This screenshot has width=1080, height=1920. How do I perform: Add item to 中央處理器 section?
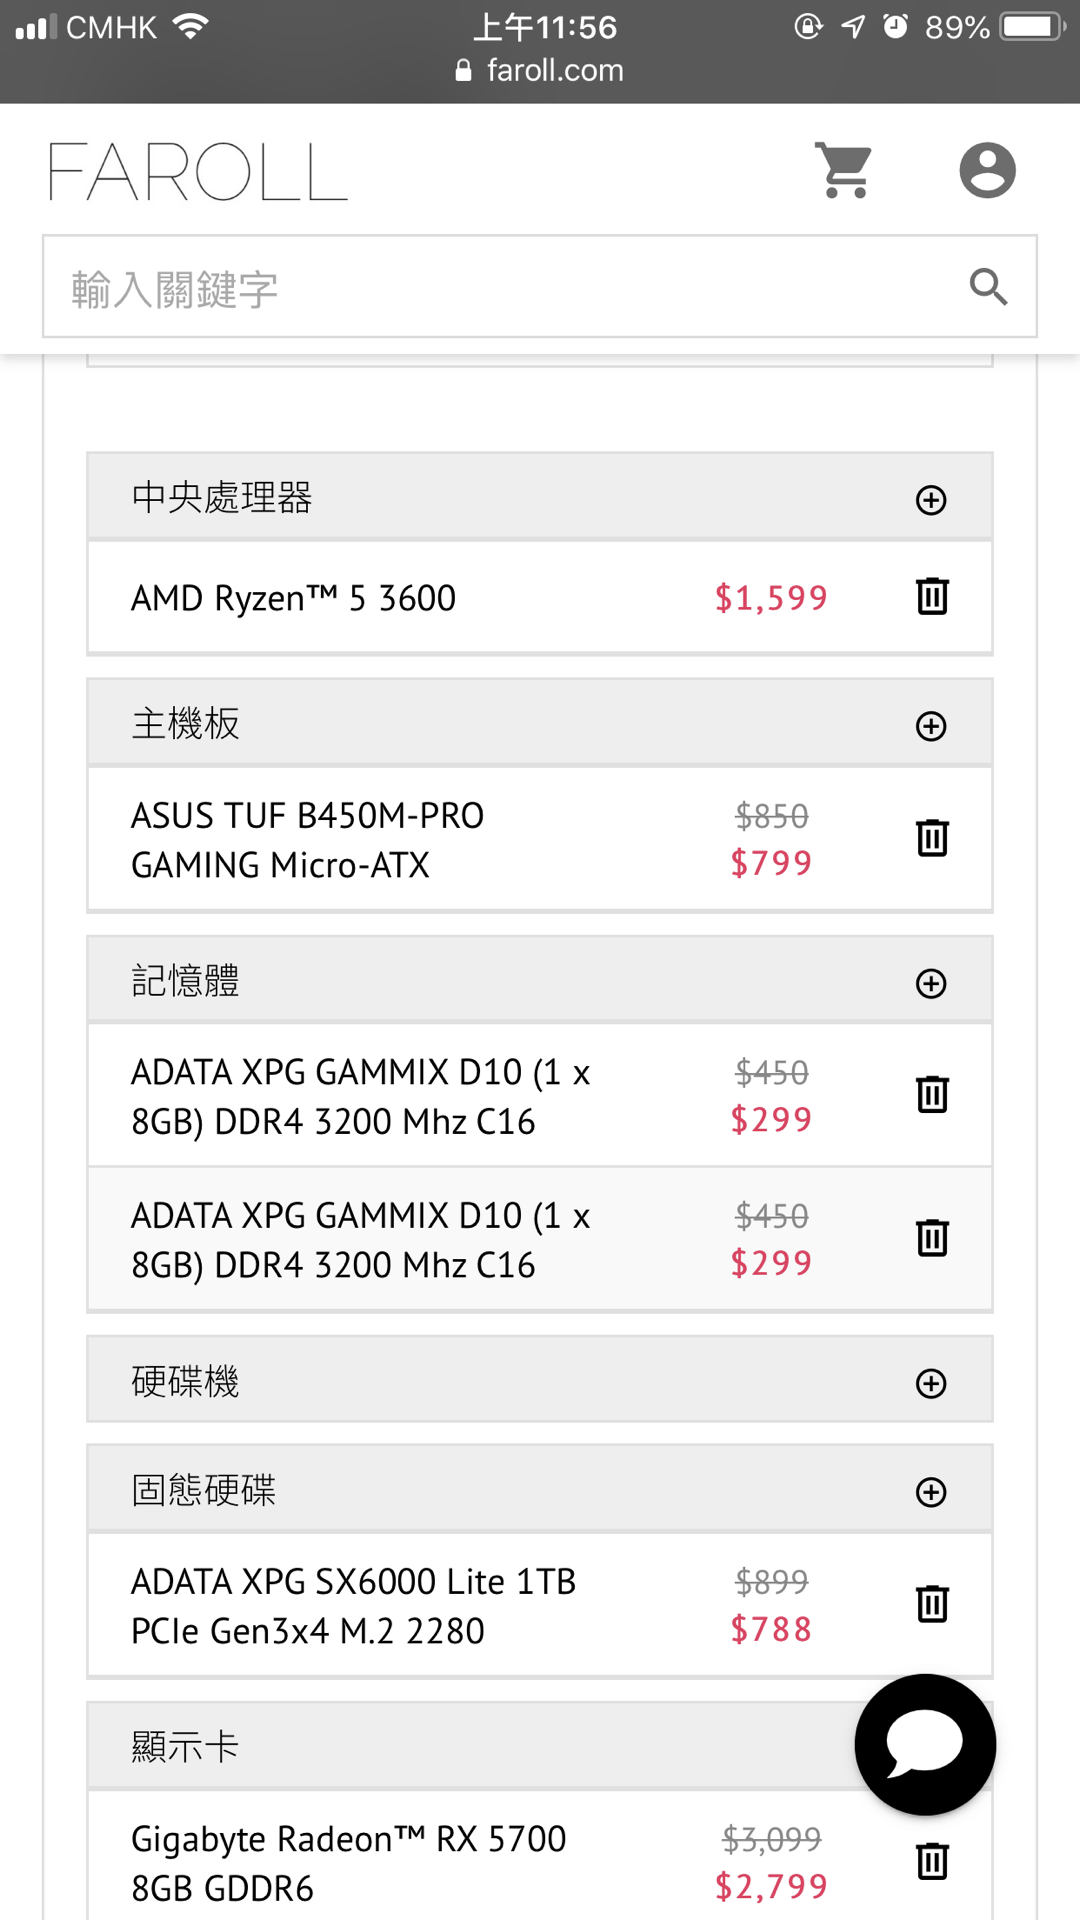[x=931, y=500]
